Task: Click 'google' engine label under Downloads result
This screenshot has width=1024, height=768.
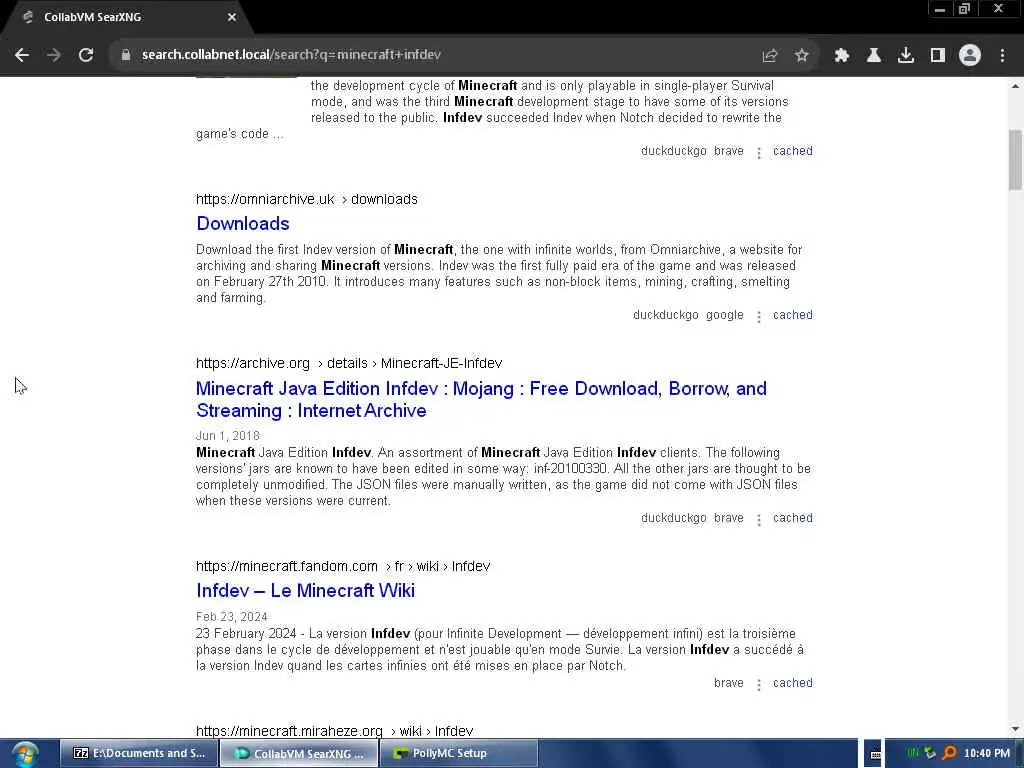Action: (725, 315)
